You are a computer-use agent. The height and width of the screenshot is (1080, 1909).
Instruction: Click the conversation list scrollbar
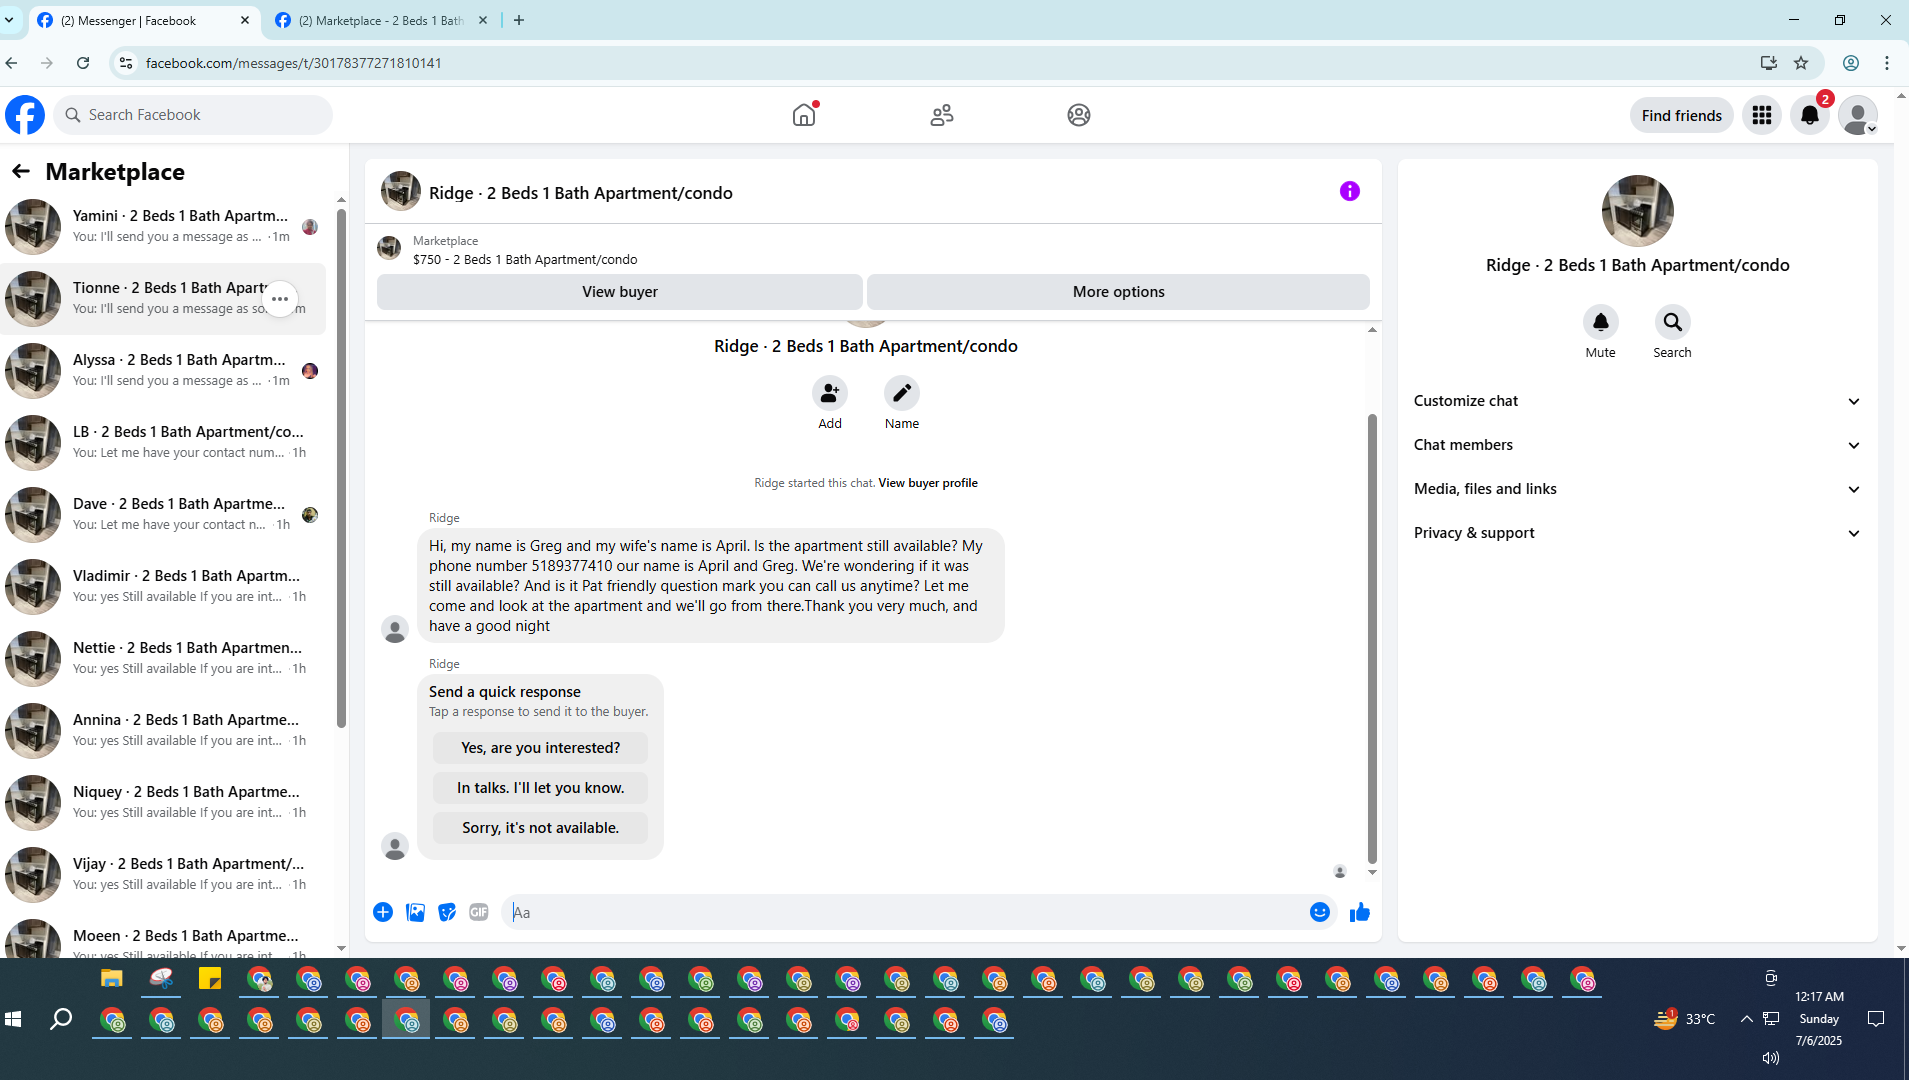point(341,468)
